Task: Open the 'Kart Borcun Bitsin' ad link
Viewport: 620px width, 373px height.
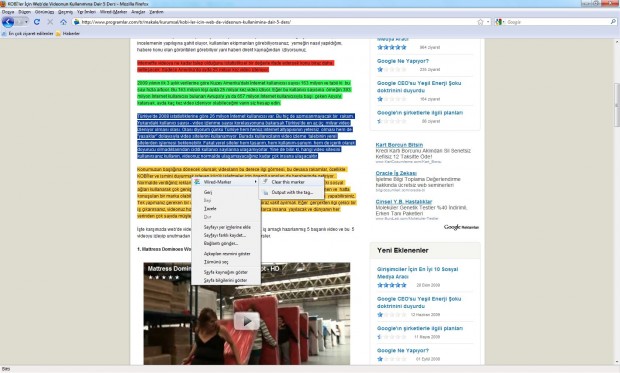Action: [399, 145]
